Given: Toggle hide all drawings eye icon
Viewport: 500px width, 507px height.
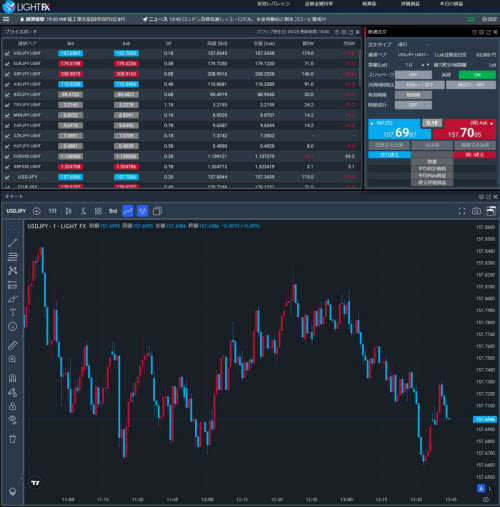Looking at the screenshot, I should [13, 420].
